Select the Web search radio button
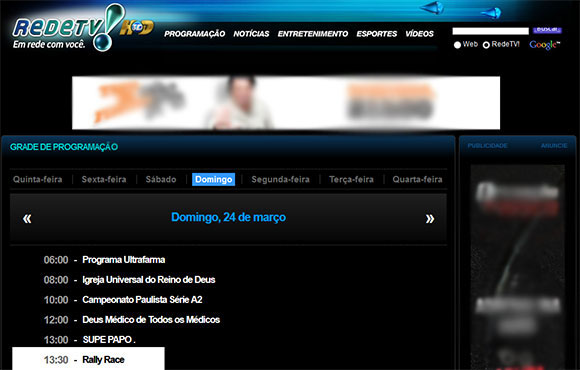This screenshot has width=580, height=370. click(458, 45)
